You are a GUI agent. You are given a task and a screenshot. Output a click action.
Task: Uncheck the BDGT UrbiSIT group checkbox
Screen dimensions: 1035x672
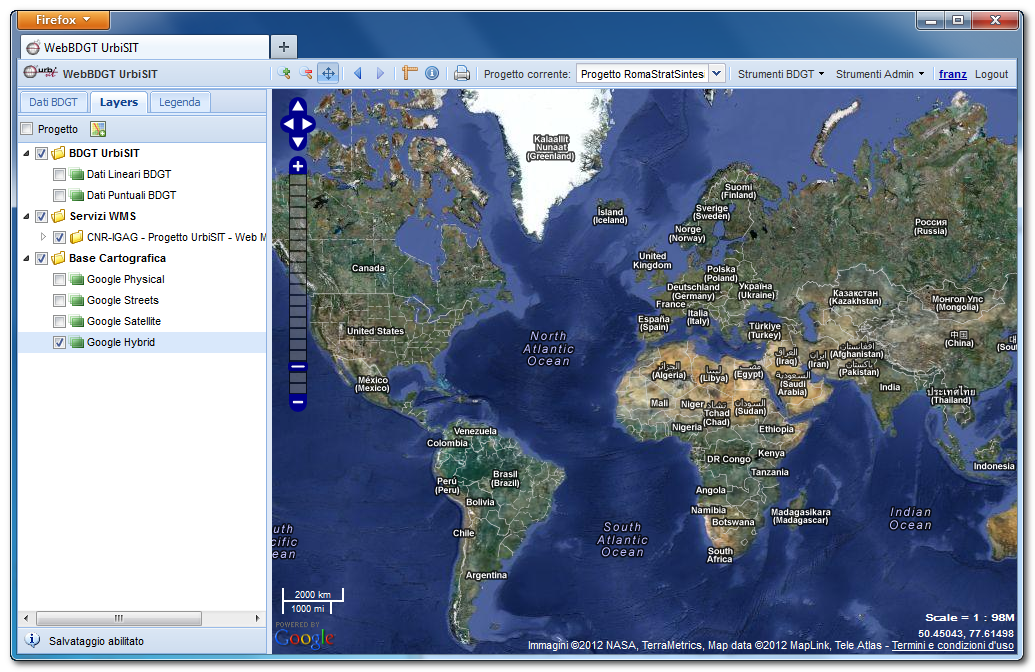(42, 154)
